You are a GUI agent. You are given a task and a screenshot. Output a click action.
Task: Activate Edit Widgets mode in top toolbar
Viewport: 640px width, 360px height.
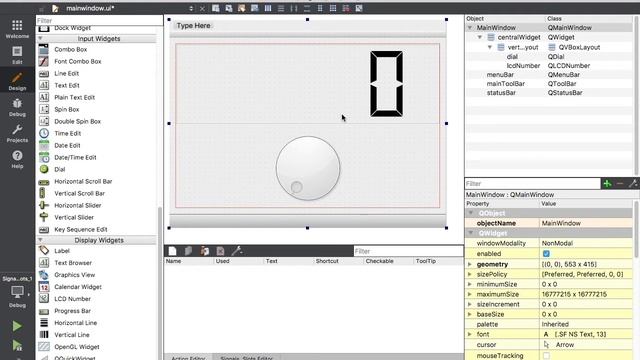click(216, 8)
